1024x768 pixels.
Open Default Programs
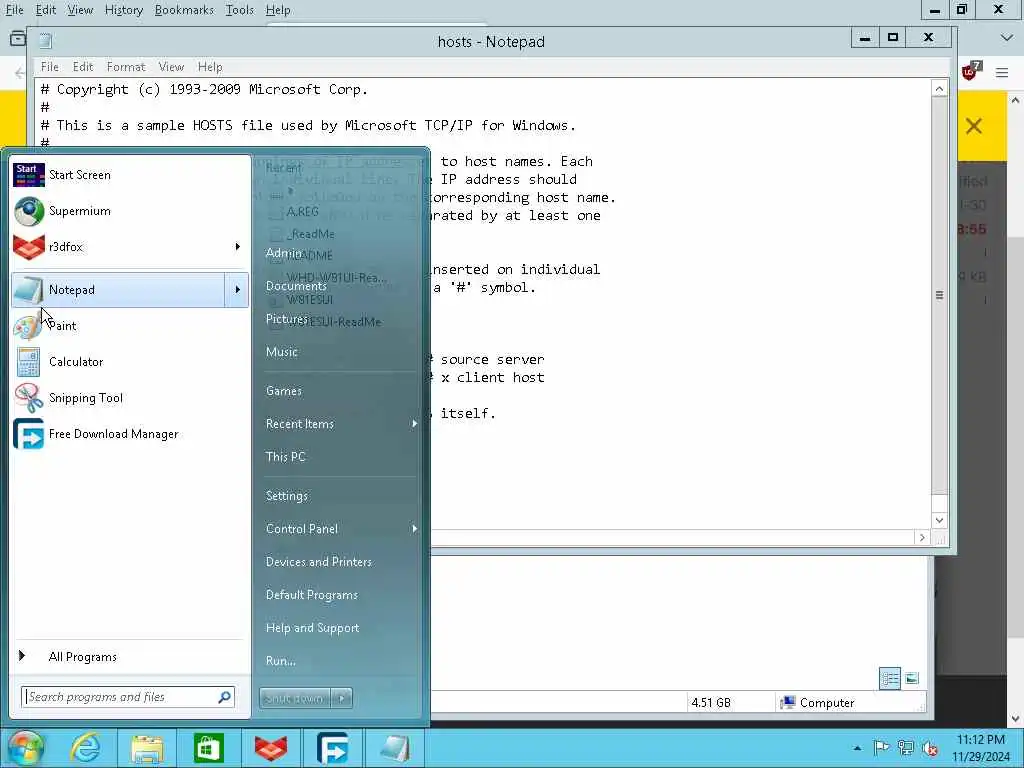(x=312, y=595)
